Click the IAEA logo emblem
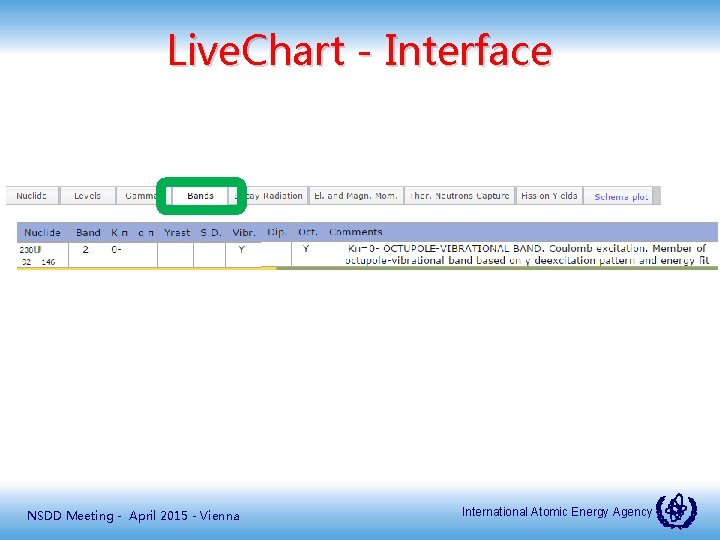 [x=676, y=511]
